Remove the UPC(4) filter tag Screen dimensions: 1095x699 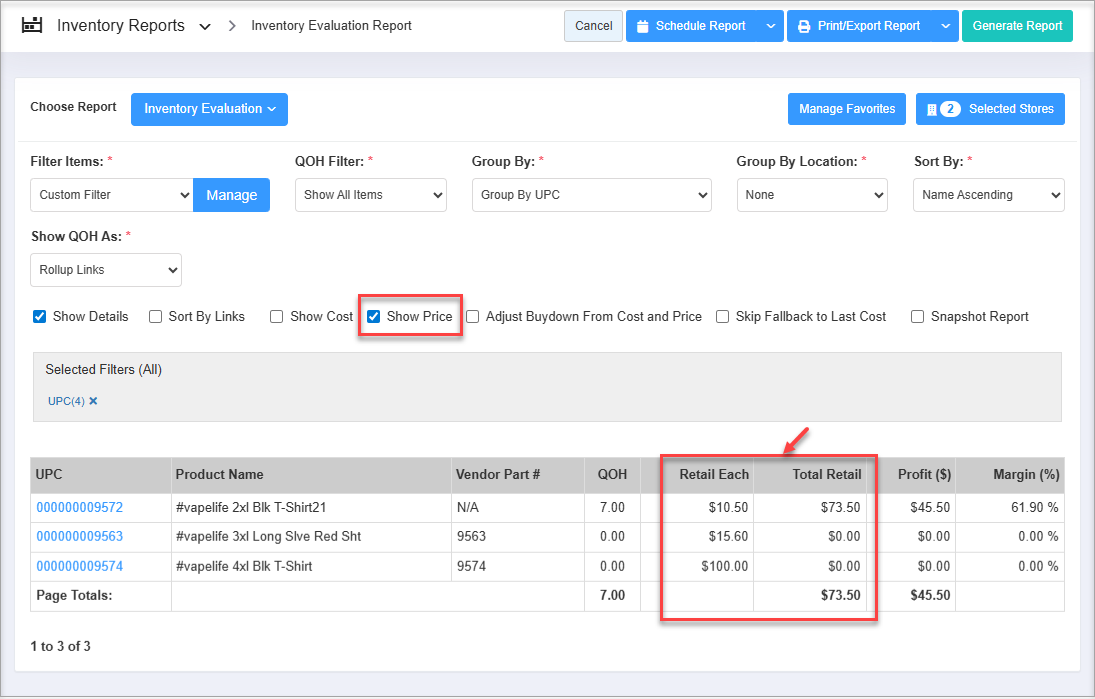pos(93,401)
